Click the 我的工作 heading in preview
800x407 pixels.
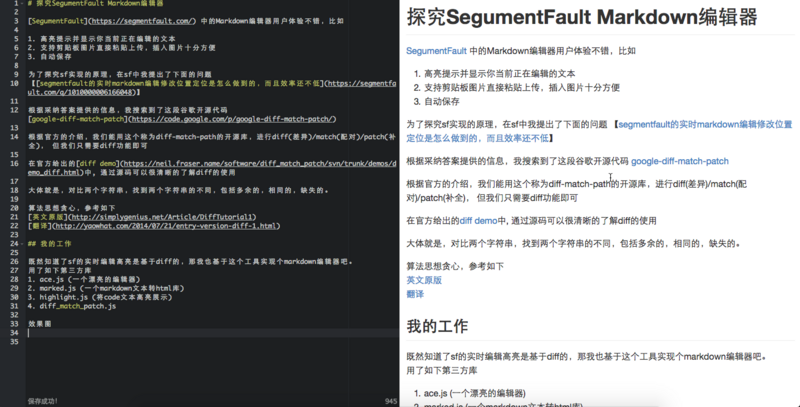pos(437,326)
